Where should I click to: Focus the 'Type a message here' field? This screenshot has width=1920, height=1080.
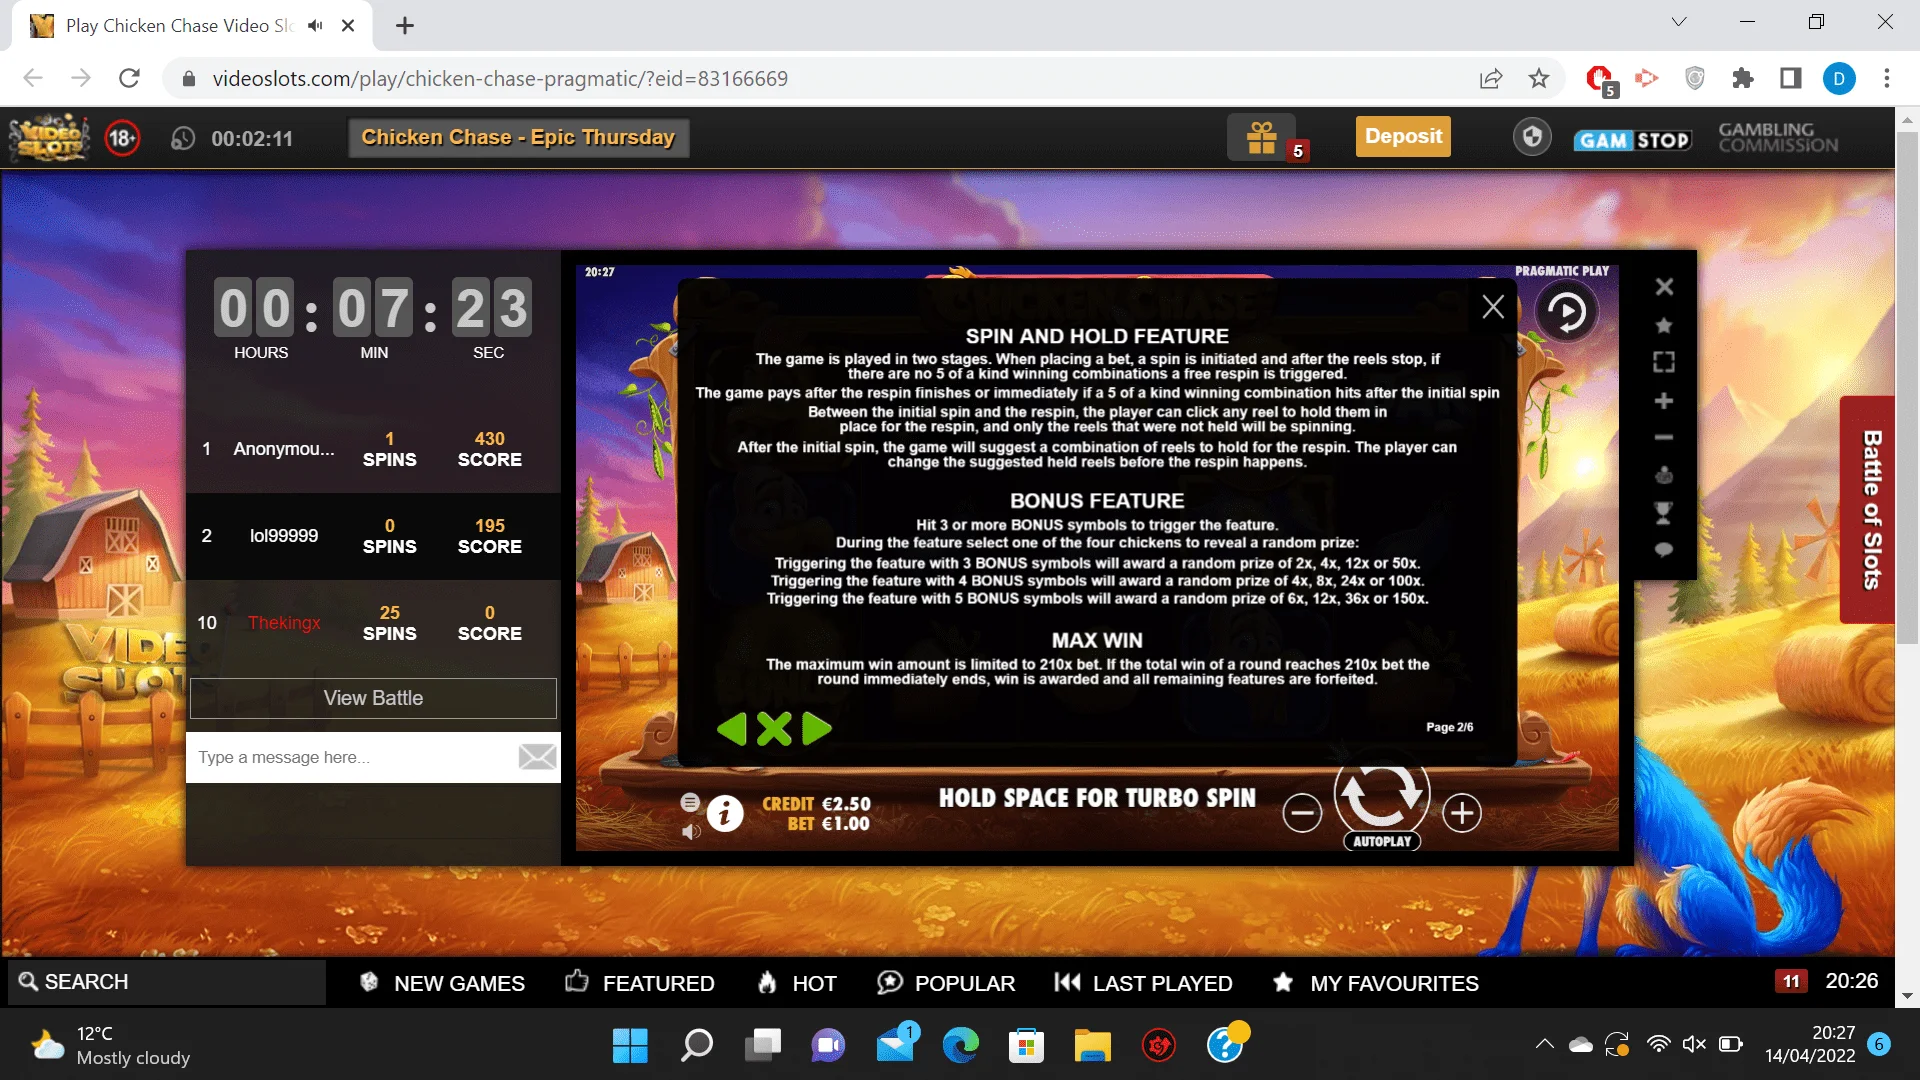click(350, 758)
